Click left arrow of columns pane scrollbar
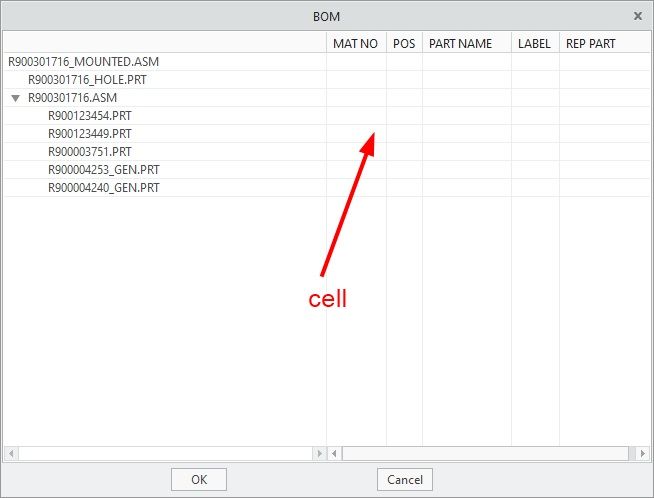The width and height of the screenshot is (654, 498). pyautogui.click(x=335, y=453)
